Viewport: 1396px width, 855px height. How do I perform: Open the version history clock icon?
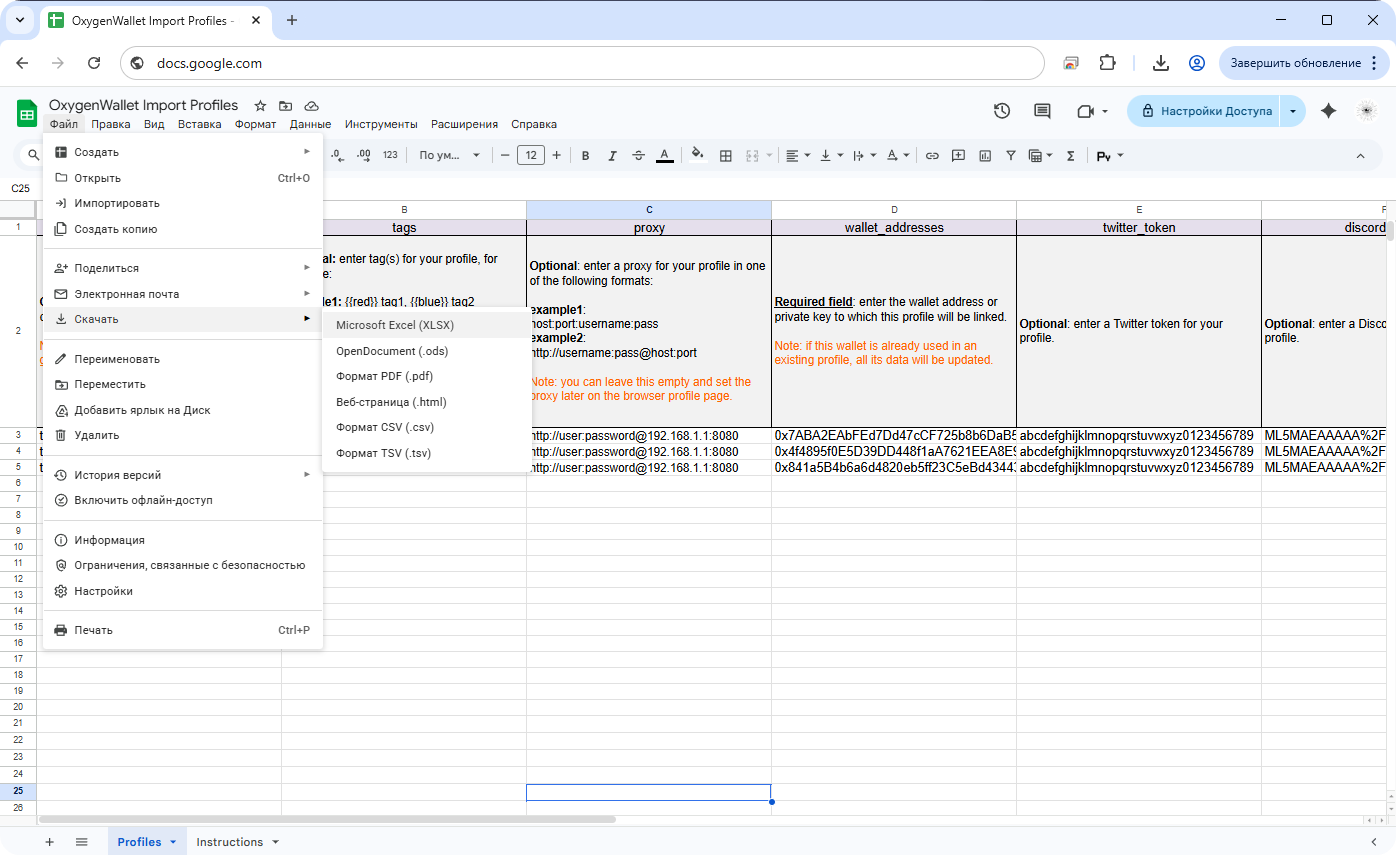click(x=1002, y=111)
